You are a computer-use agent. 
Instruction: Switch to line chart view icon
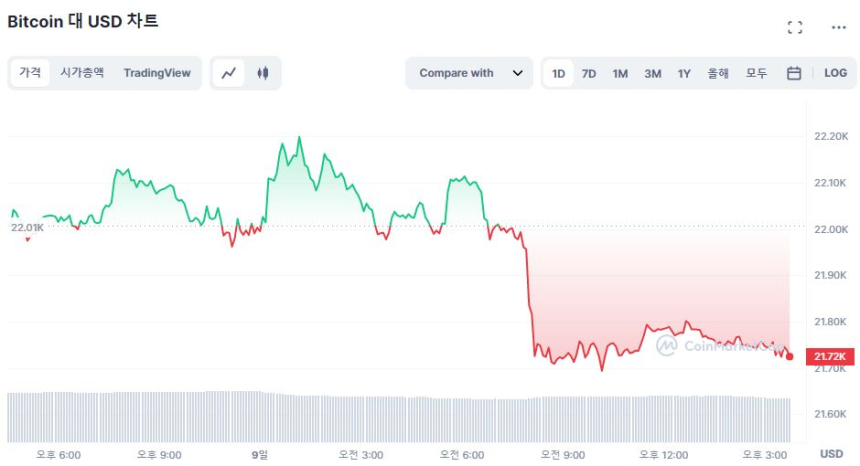click(x=229, y=73)
